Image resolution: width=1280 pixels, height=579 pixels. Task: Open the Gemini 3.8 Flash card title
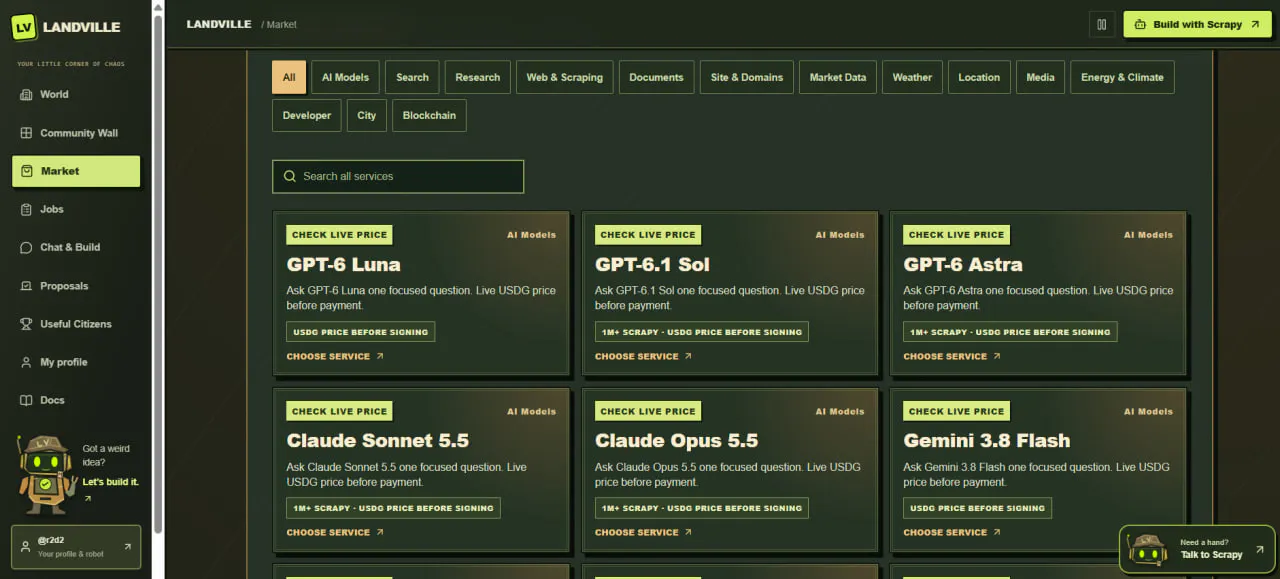pyautogui.click(x=987, y=441)
